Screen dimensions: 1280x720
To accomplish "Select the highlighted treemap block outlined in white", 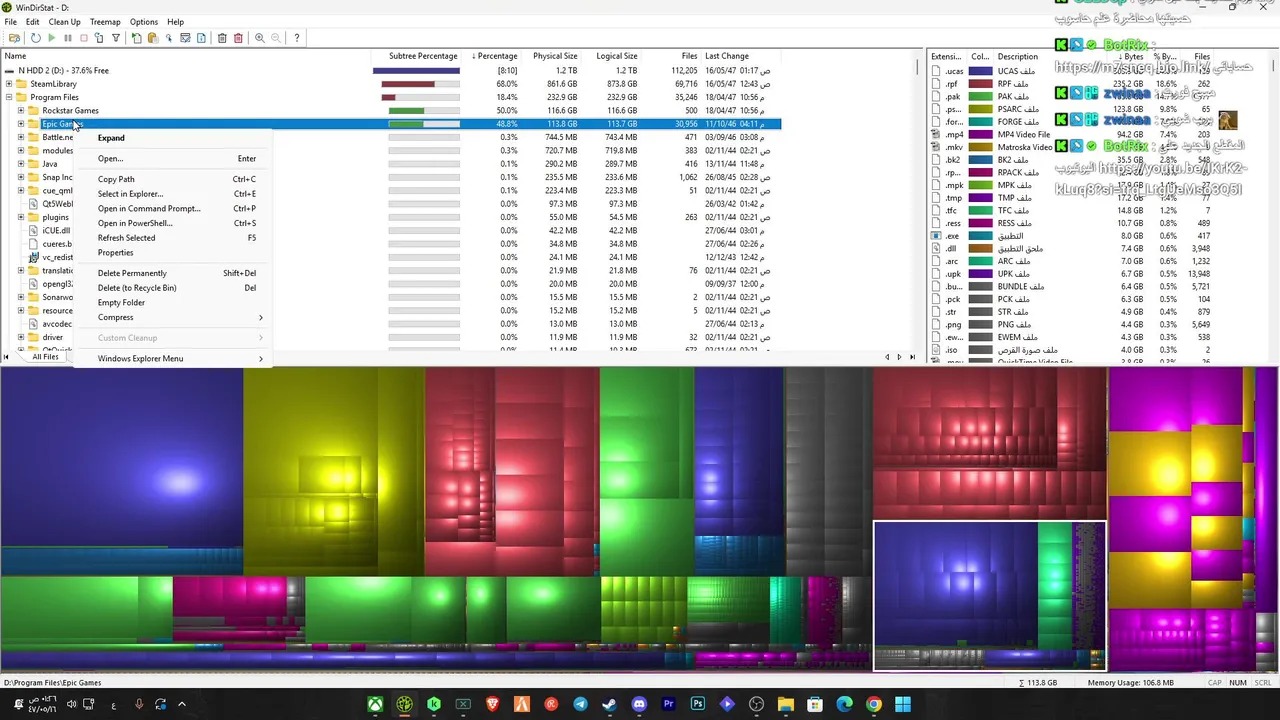I will 990,596.
